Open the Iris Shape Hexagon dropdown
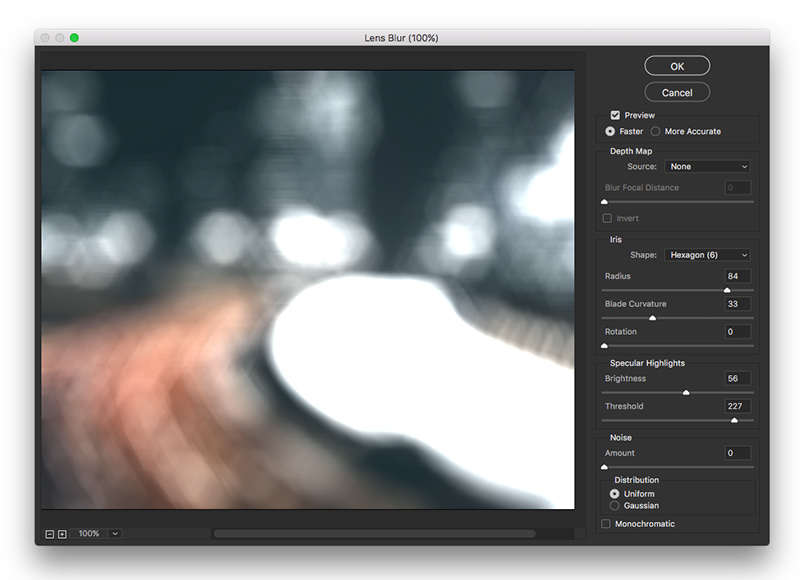This screenshot has height=580, width=800. point(707,255)
